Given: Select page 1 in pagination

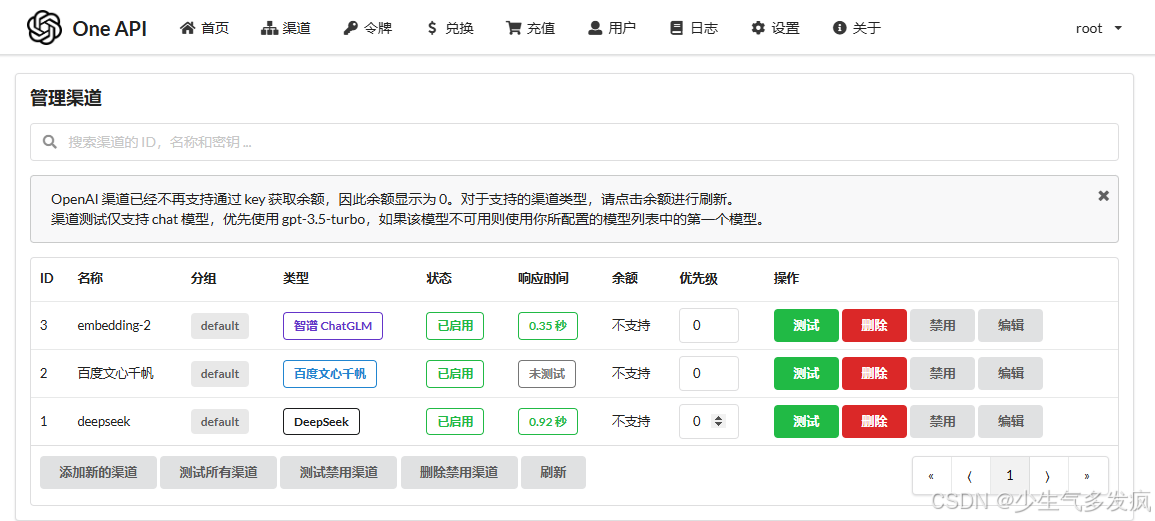Looking at the screenshot, I should [x=1010, y=475].
